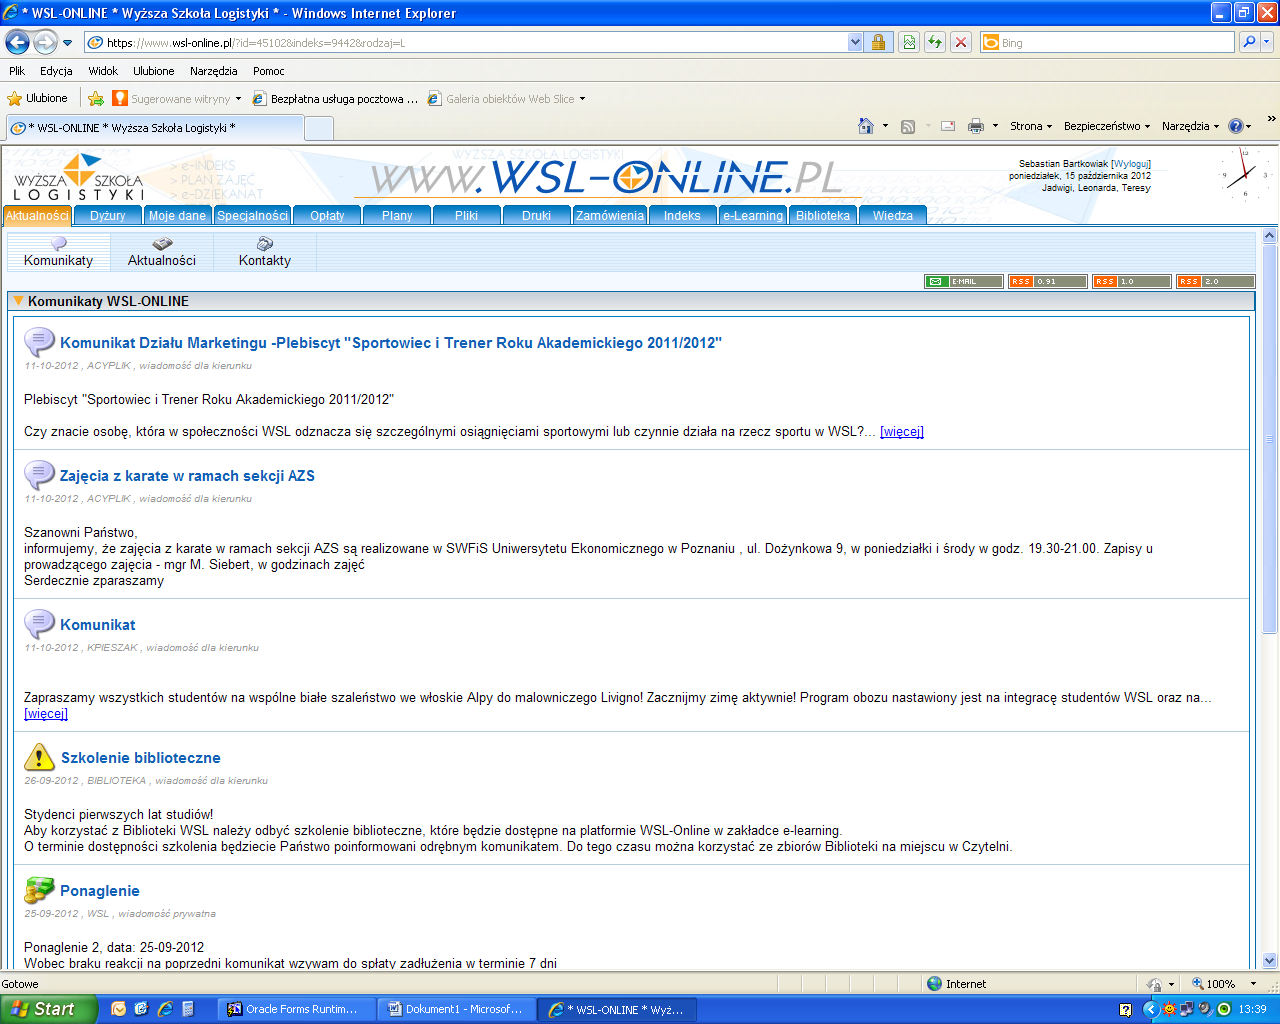The height and width of the screenshot is (1024, 1280).
Task: Click więcej link under Livigno announcement
Action: pyautogui.click(x=46, y=714)
